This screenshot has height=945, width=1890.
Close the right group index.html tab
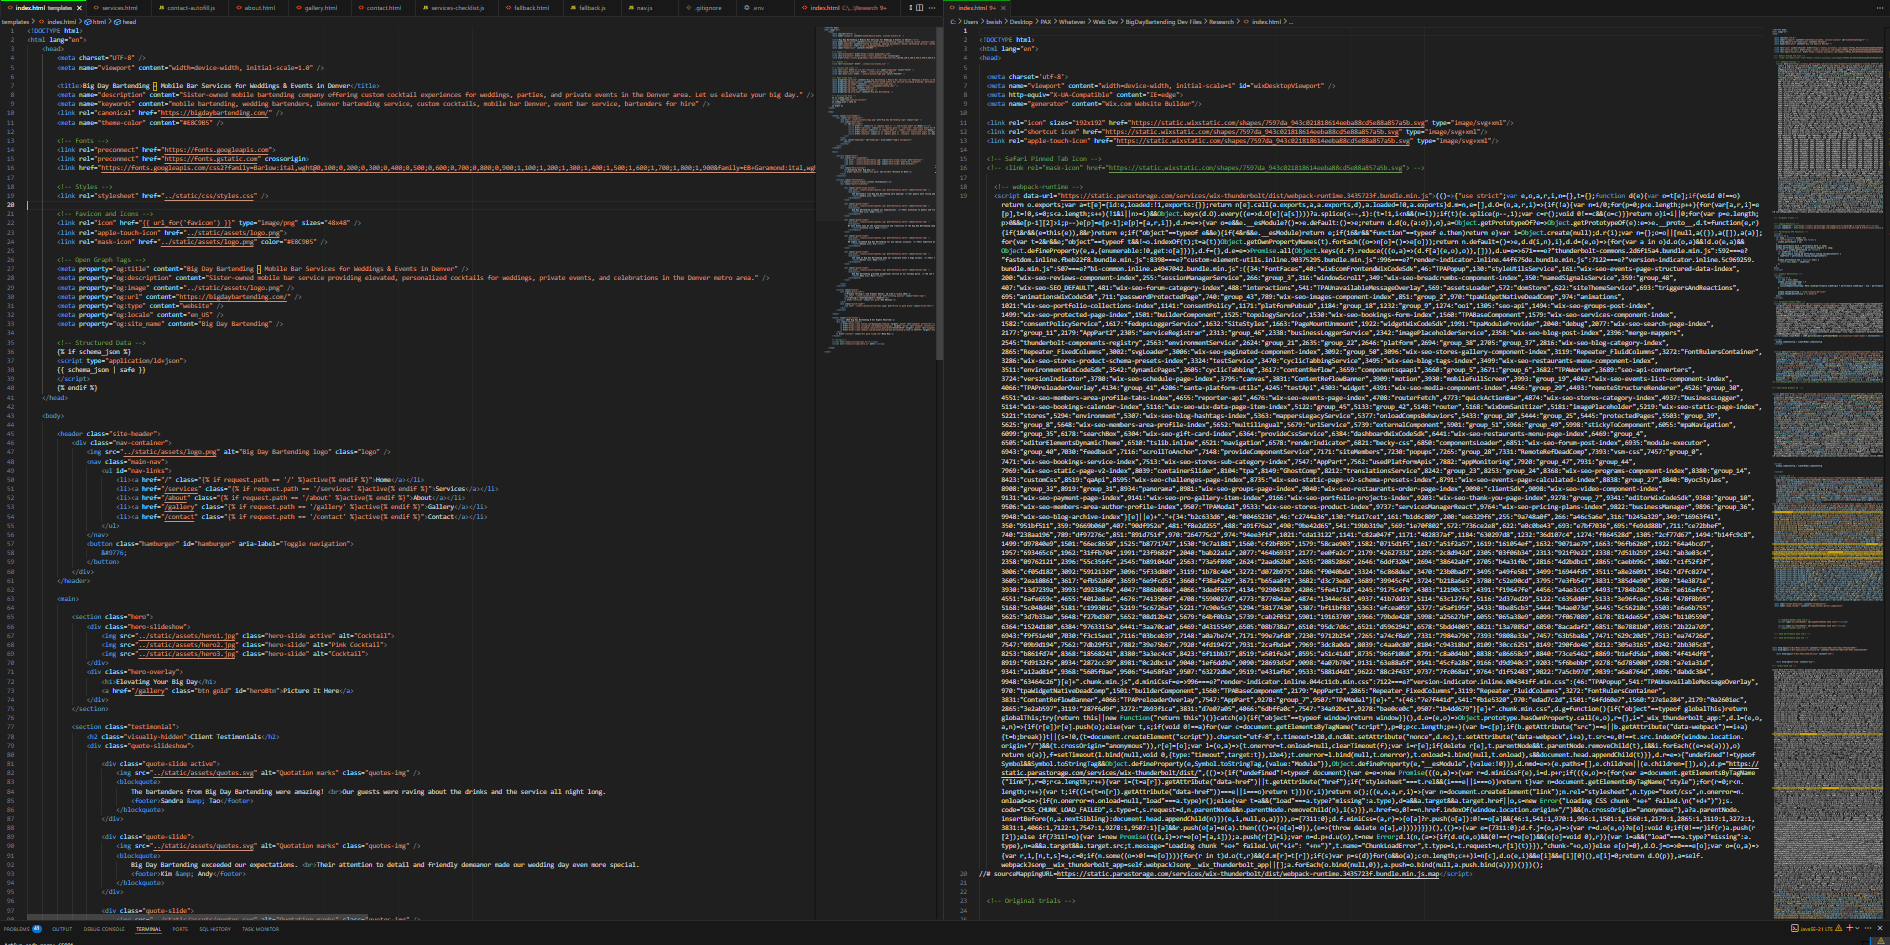[x=1002, y=8]
